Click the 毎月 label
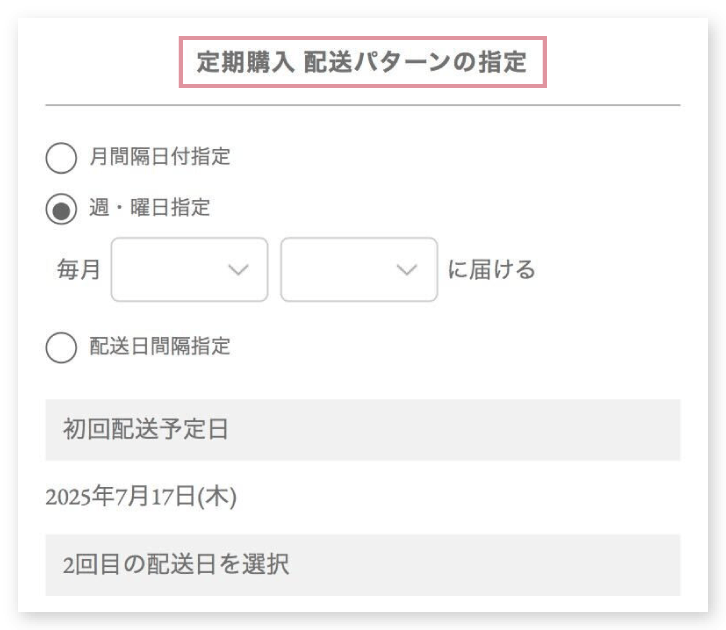Screen dimensions: 726x630 (x=79, y=270)
